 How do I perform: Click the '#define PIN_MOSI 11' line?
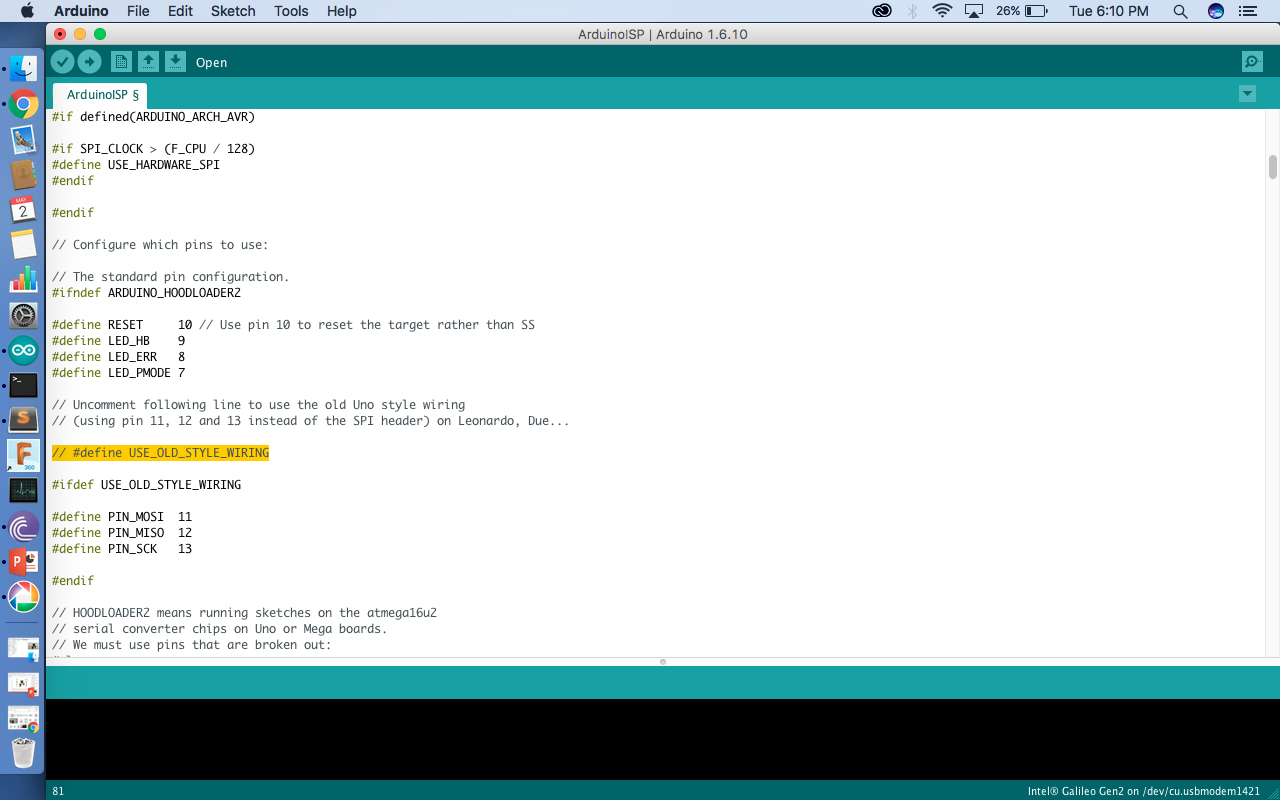[x=122, y=517]
